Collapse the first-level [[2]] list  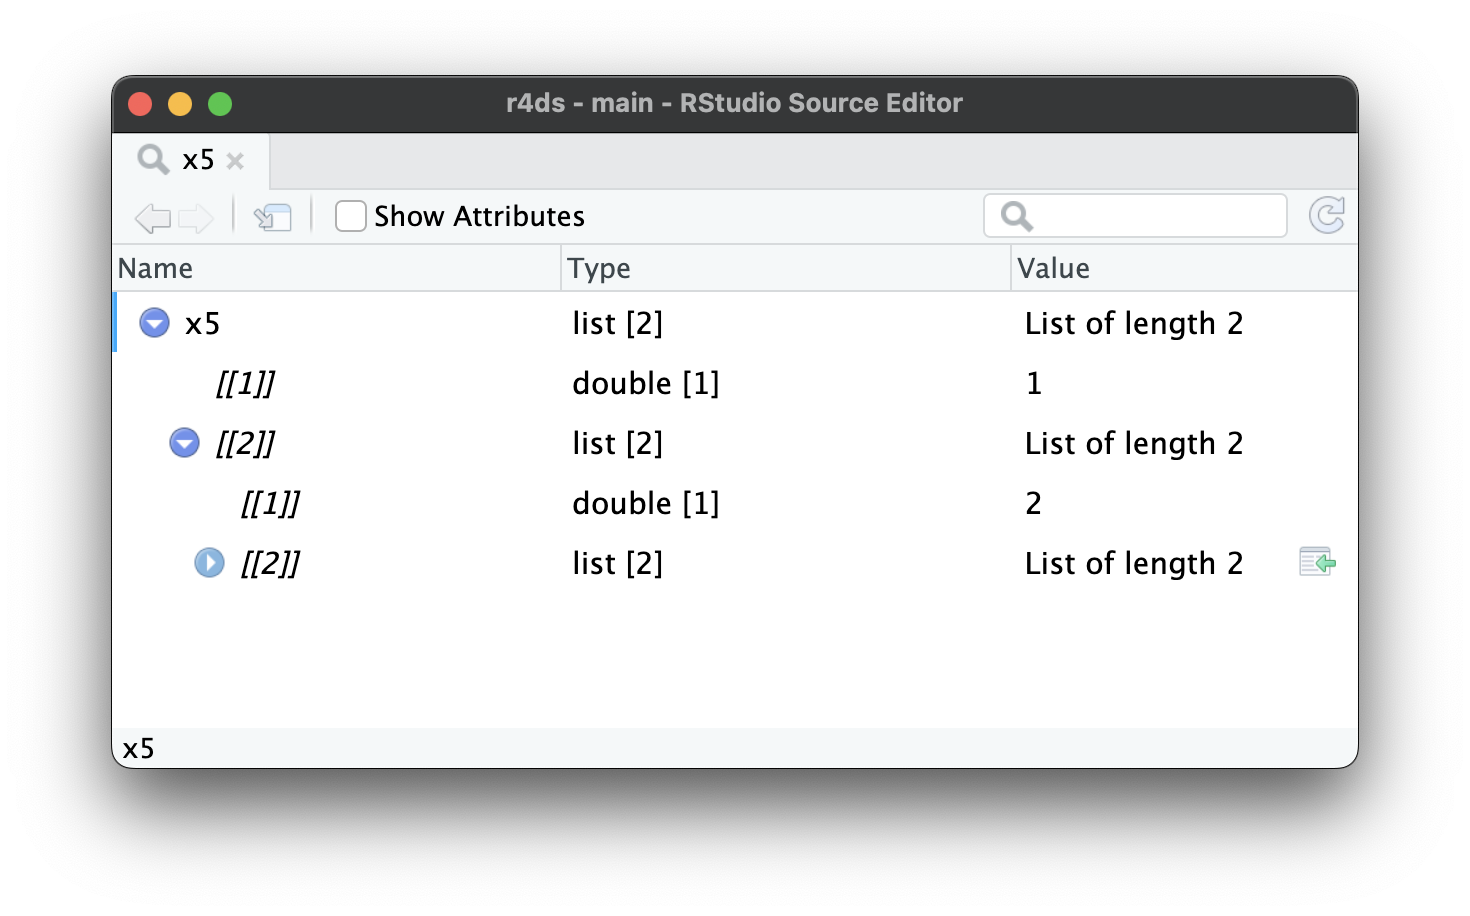click(184, 443)
